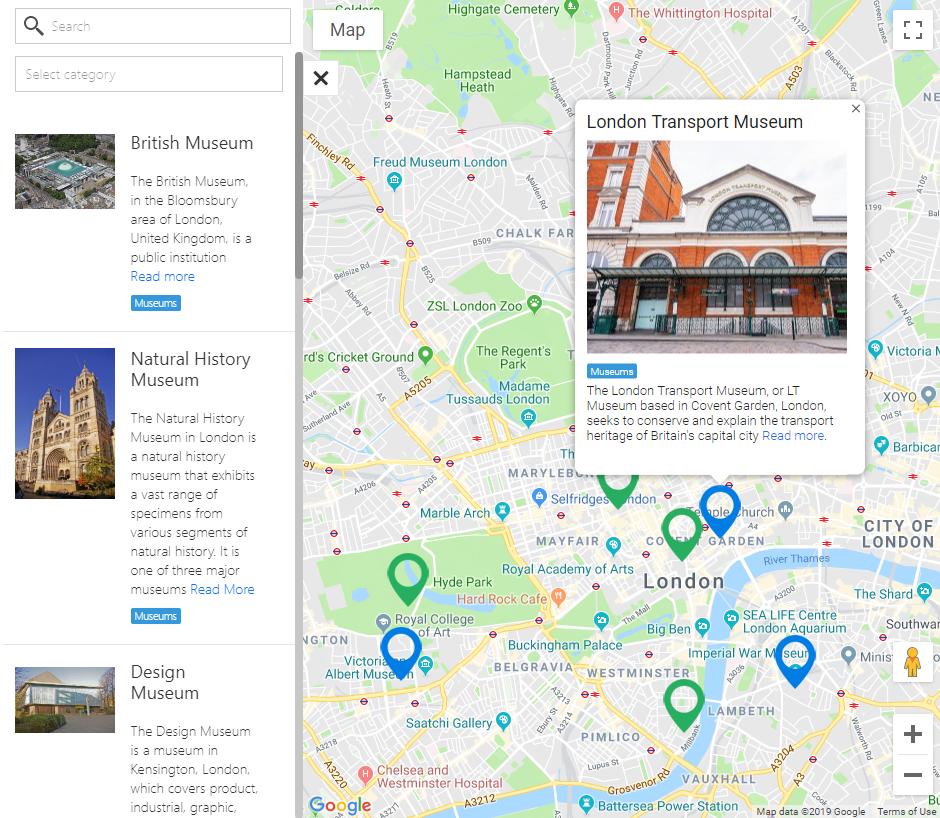This screenshot has width=940, height=818.
Task: Select the Natural History Museum title
Action: 191,369
